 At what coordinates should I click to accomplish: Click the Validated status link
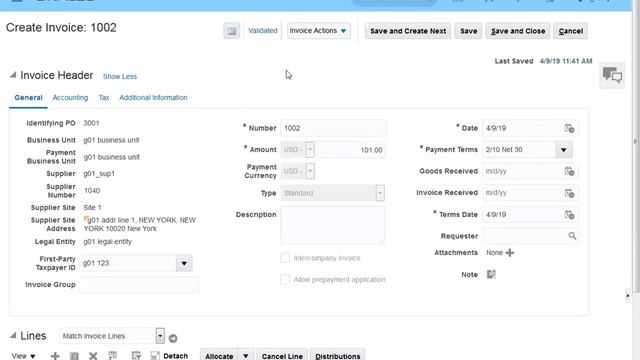coord(262,31)
